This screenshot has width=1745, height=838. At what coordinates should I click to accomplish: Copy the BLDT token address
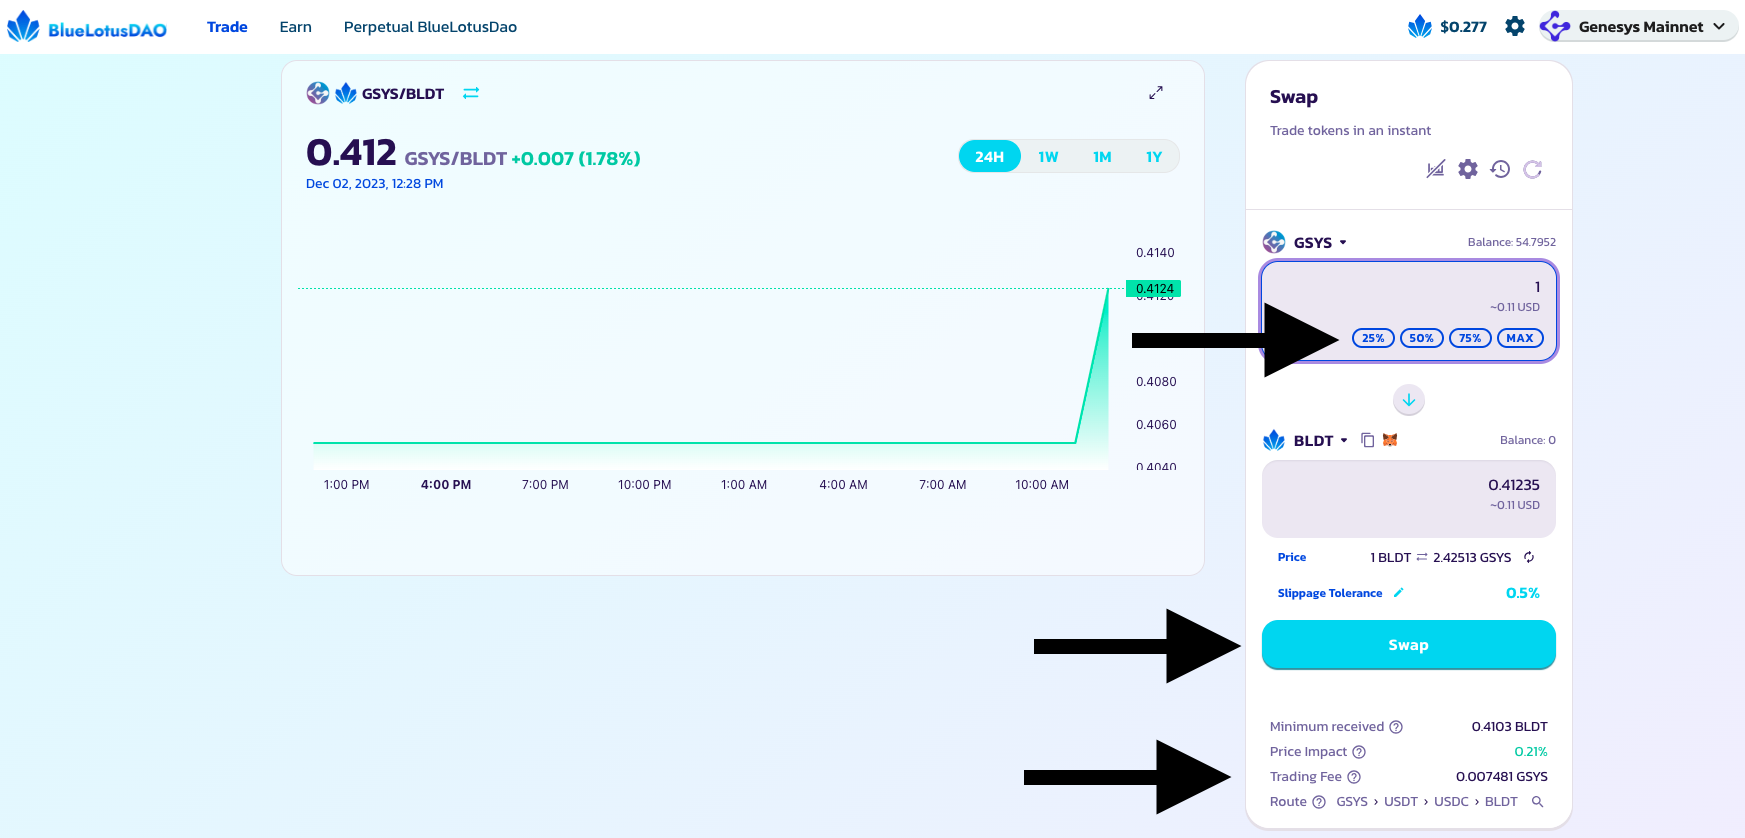(x=1368, y=440)
